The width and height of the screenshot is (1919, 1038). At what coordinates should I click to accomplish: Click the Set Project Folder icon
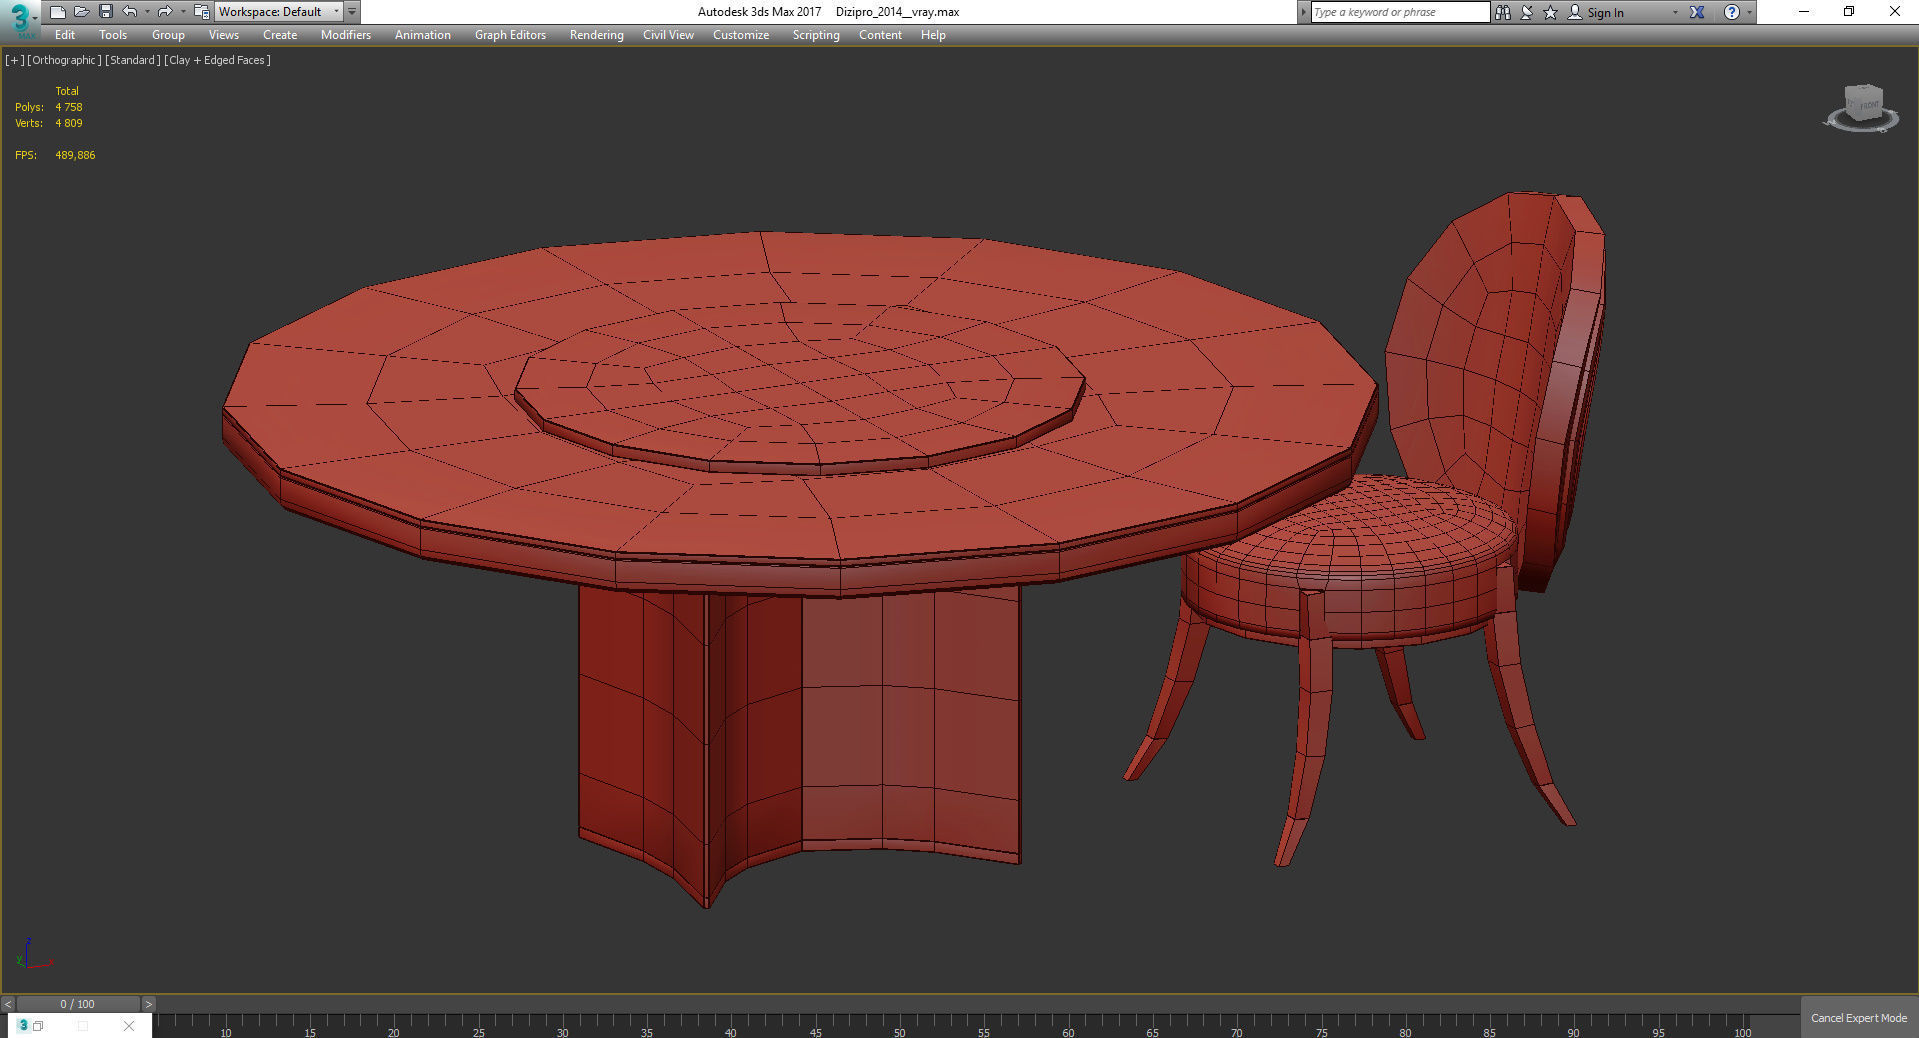(x=201, y=12)
